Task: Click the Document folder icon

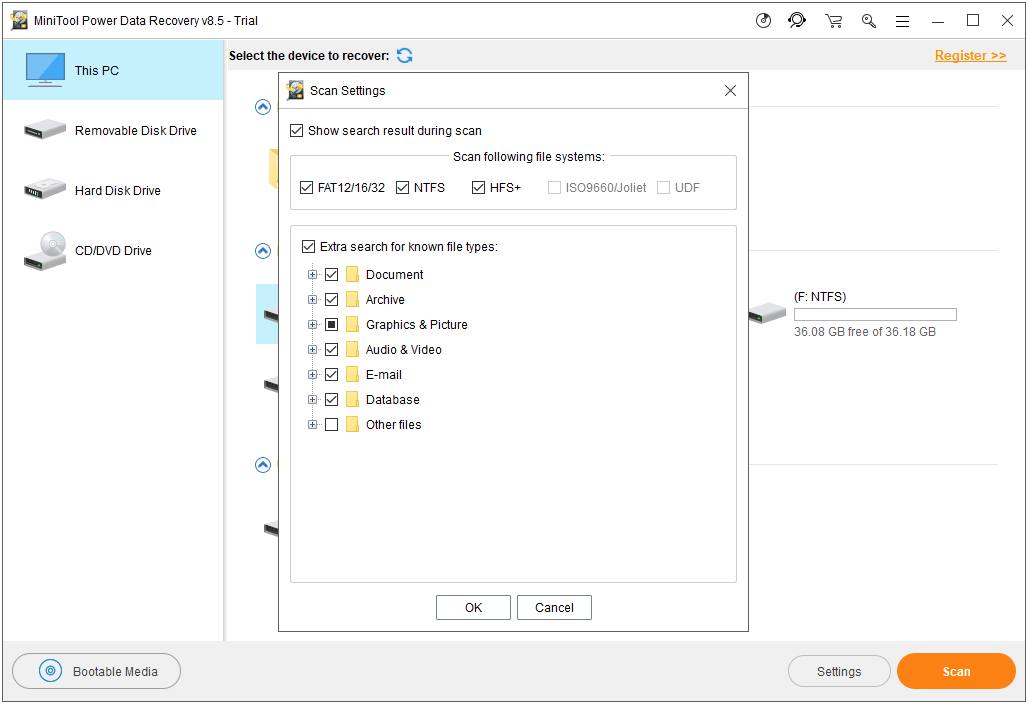Action: coord(352,274)
